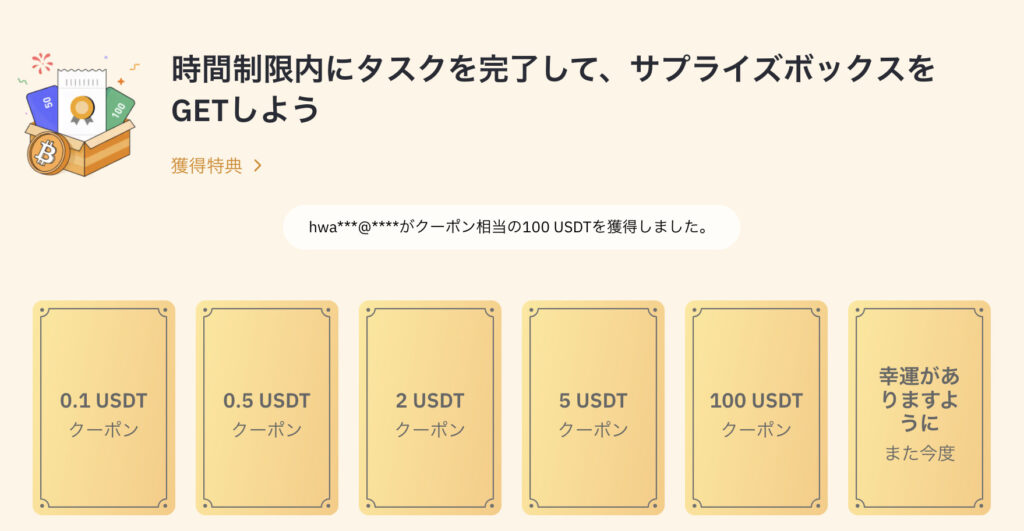
Task: Click the red fireworks sparkle icon
Action: click(42, 63)
